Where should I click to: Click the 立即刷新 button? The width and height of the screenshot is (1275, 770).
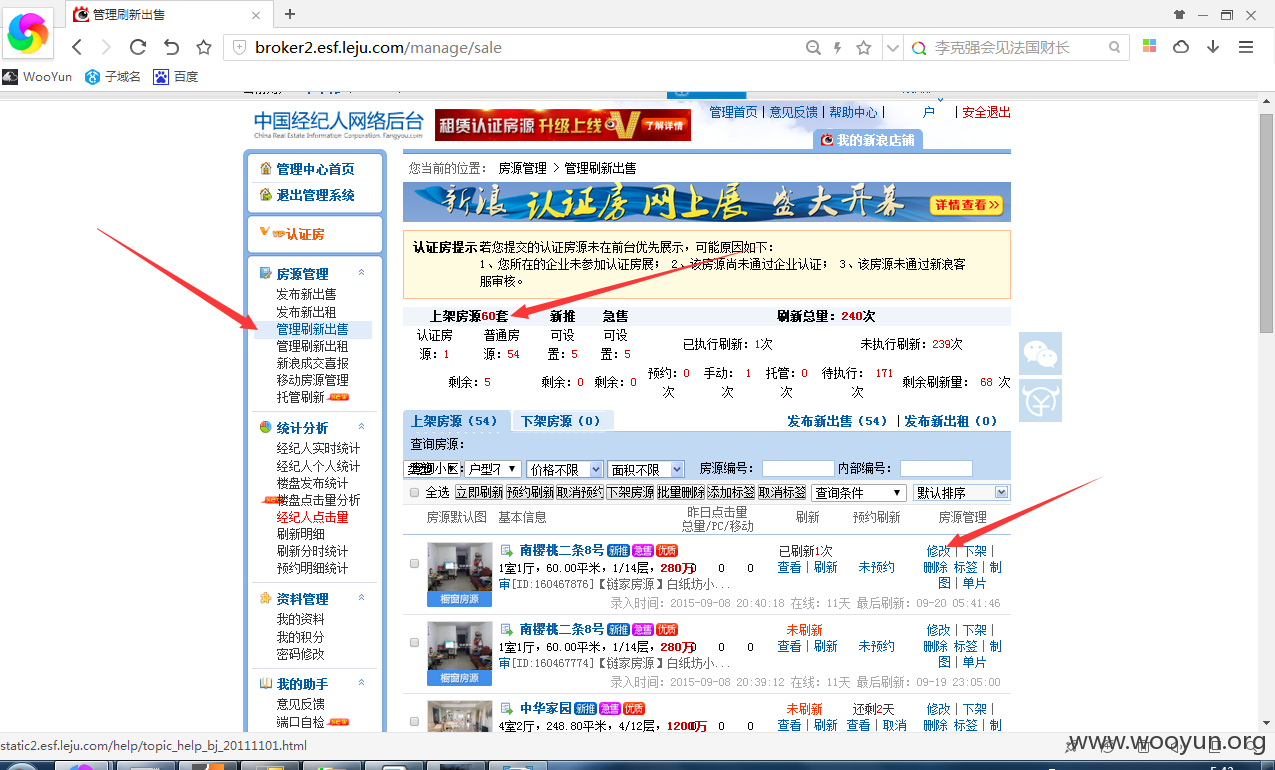[x=478, y=493]
